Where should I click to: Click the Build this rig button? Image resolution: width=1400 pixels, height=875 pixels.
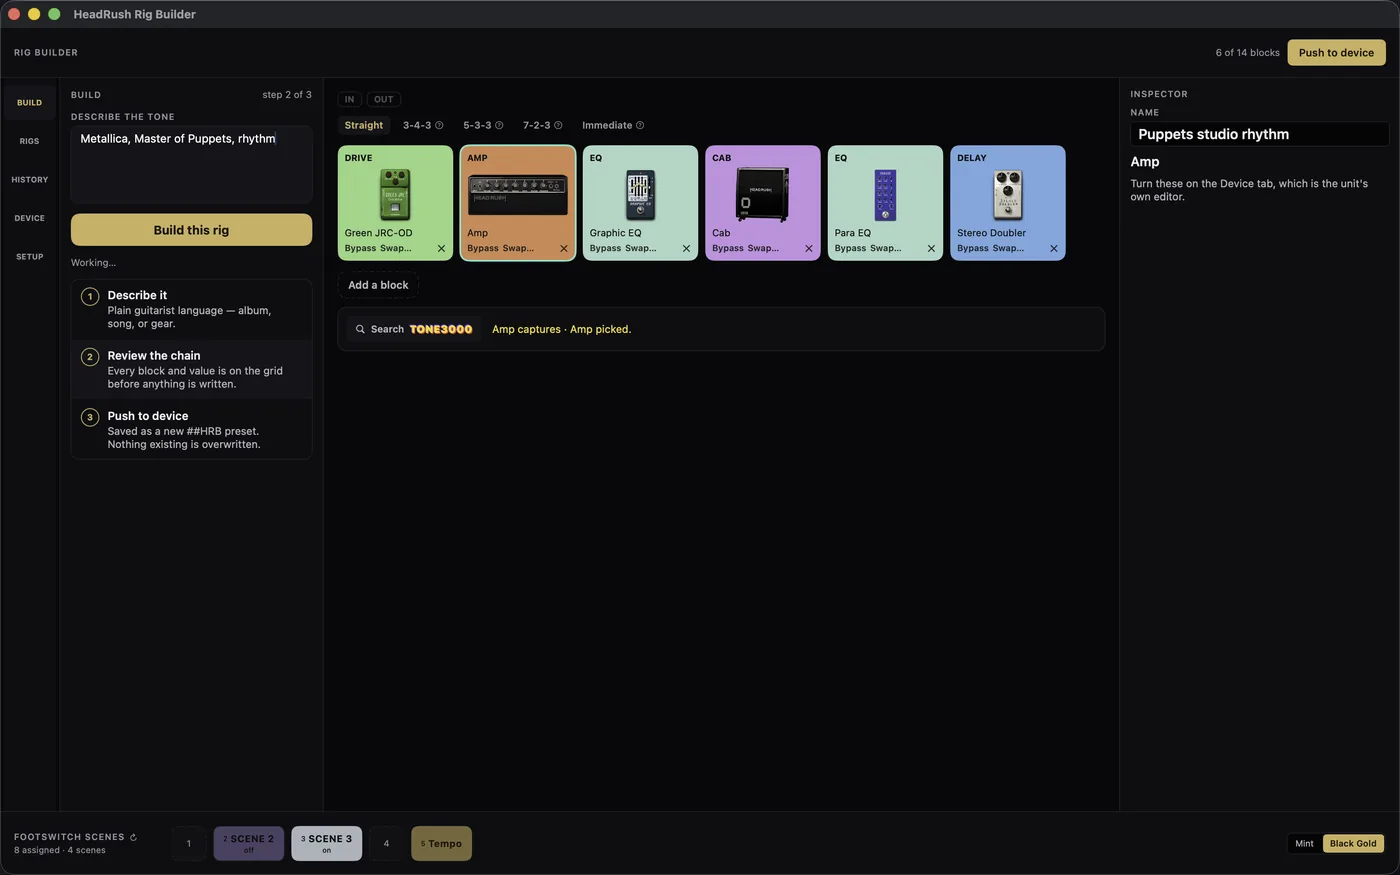pos(191,230)
